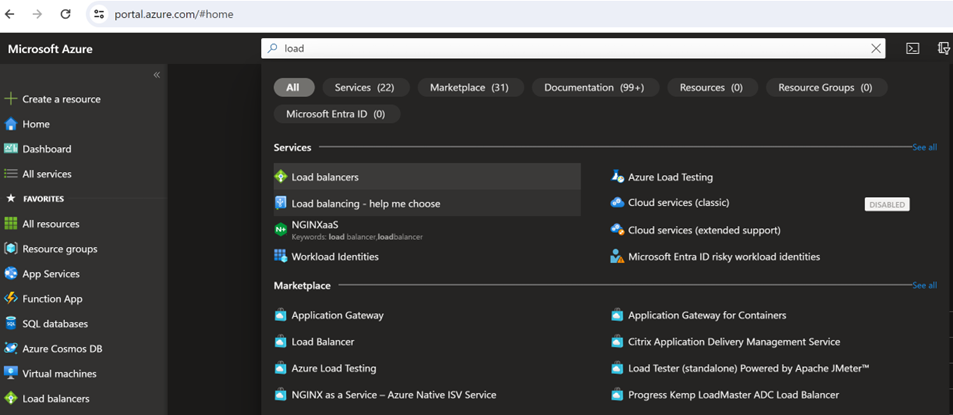Open Load balancers service result icon
The height and width of the screenshot is (415, 953).
point(280,177)
